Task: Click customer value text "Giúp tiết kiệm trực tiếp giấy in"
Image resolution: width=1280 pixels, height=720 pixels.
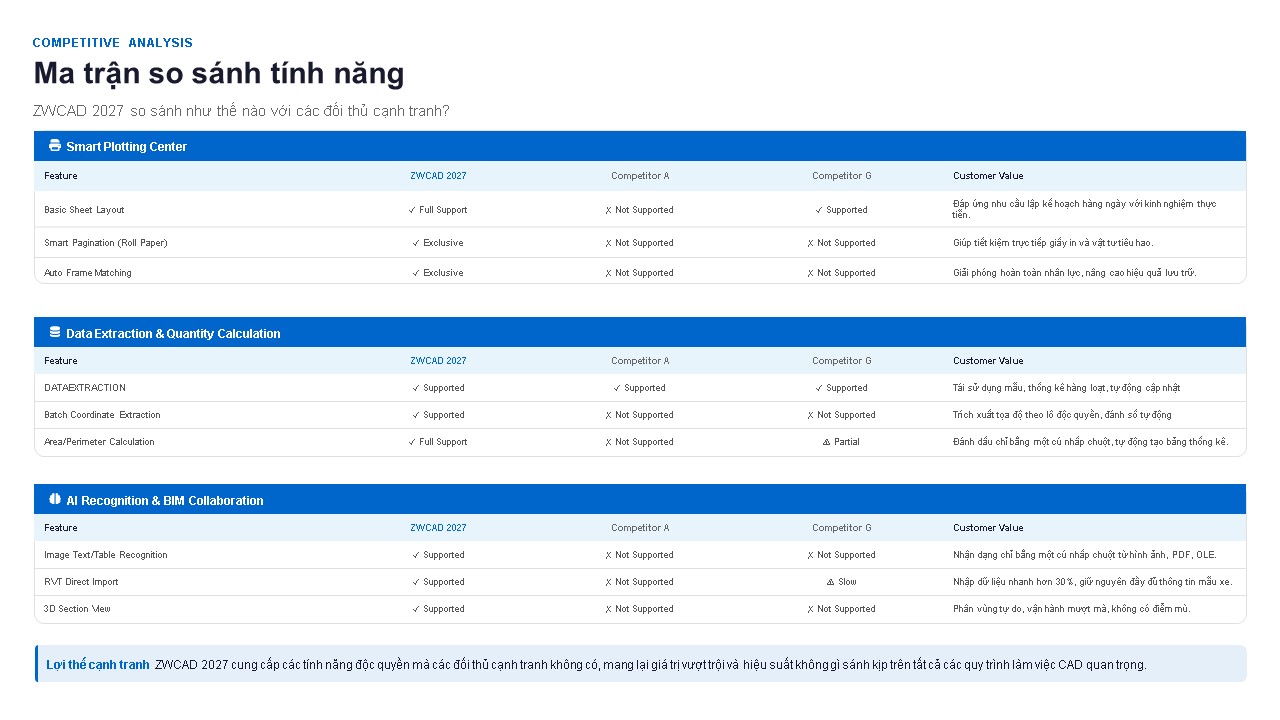Action: click(1053, 243)
